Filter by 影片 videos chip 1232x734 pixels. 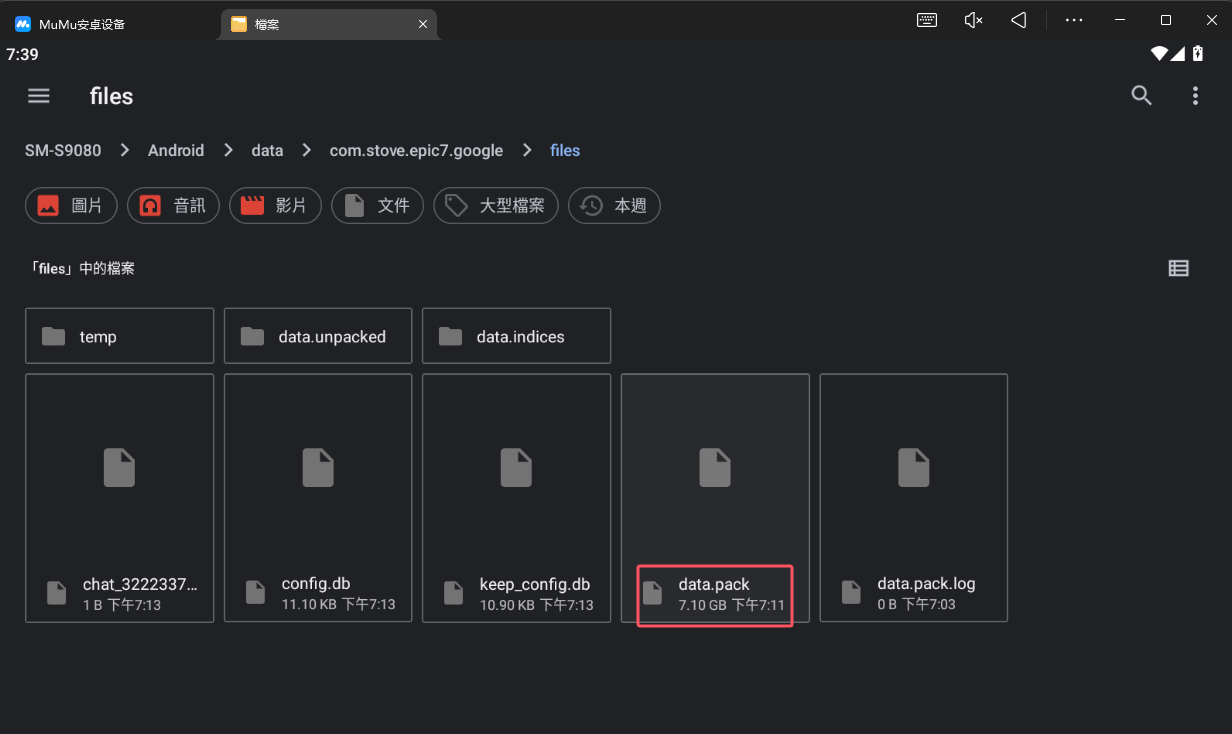coord(275,206)
